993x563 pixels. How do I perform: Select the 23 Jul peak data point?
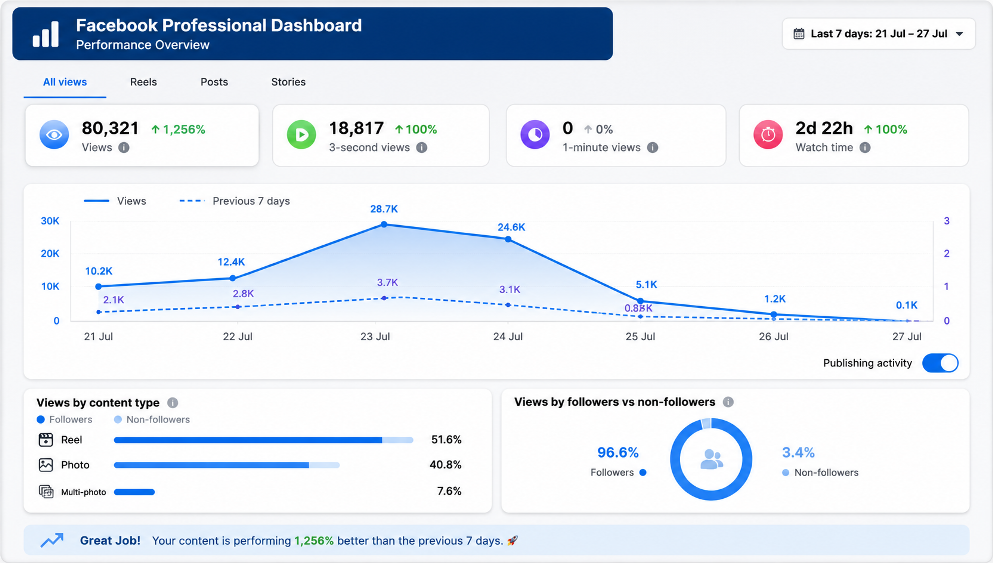pos(384,224)
